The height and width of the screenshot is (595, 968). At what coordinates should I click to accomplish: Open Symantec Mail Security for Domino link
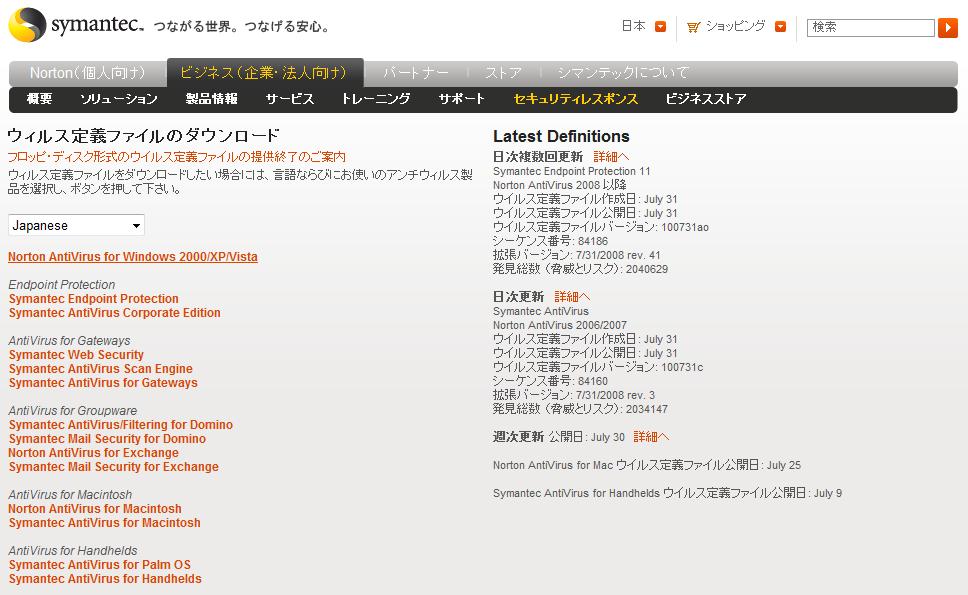click(x=107, y=439)
